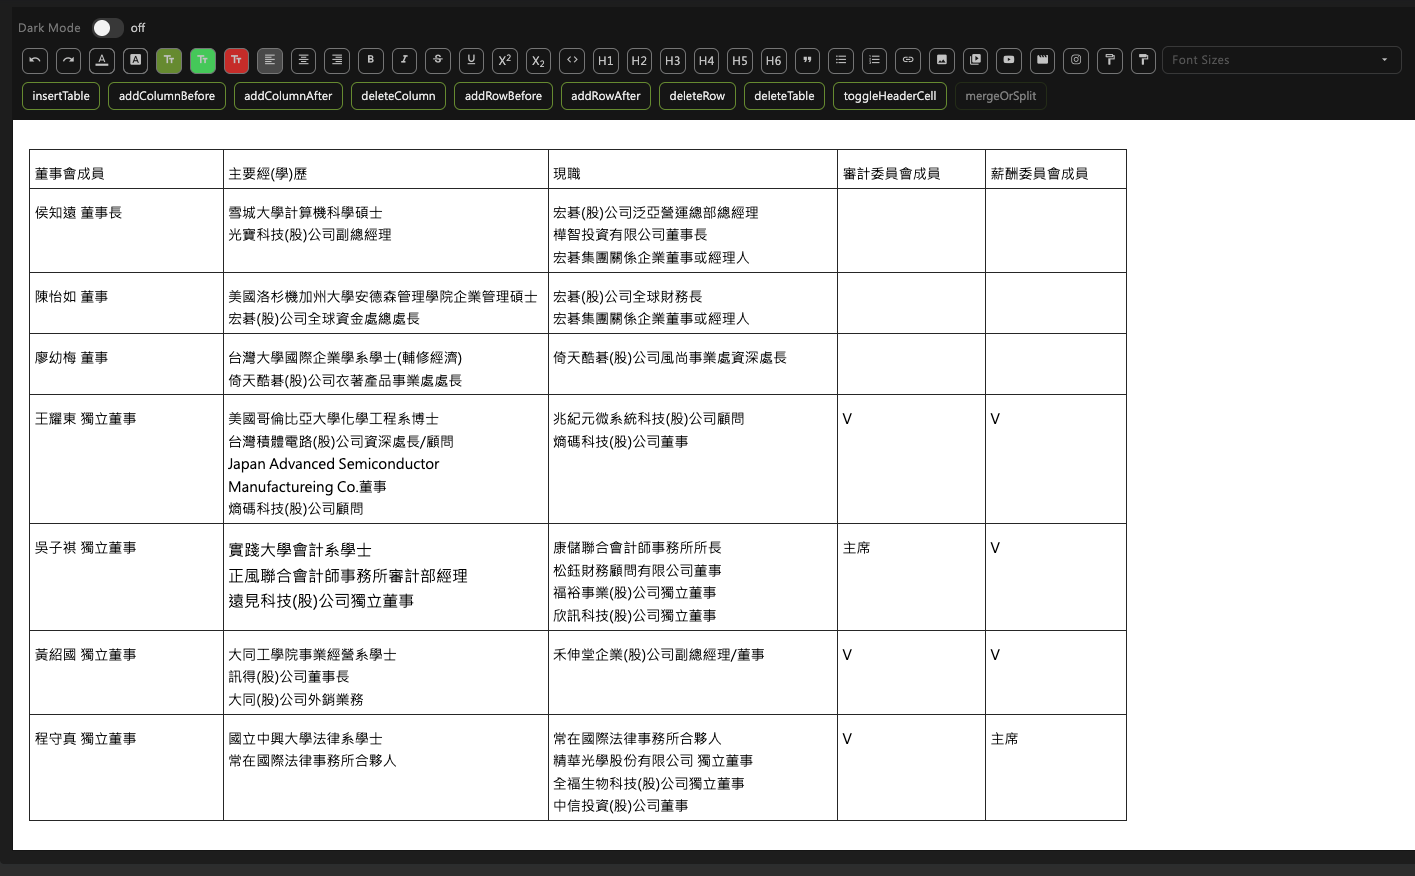The height and width of the screenshot is (876, 1415).
Task: Click the insertTable button
Action: 61,96
